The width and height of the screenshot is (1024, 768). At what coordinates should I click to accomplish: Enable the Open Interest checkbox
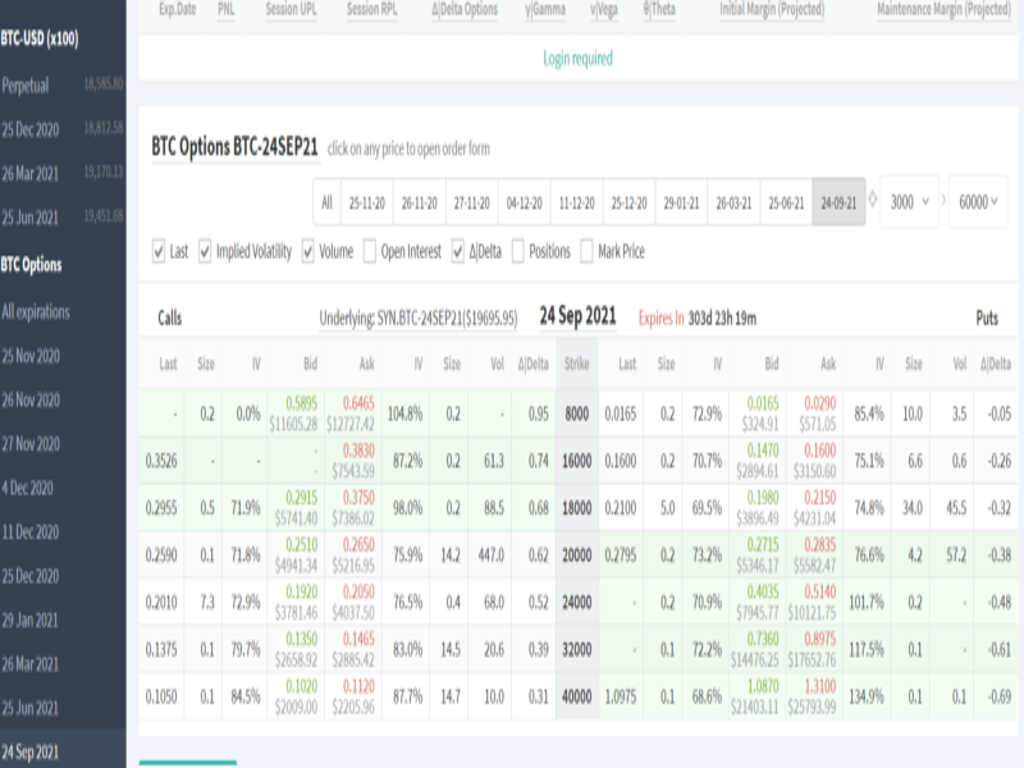(370, 252)
